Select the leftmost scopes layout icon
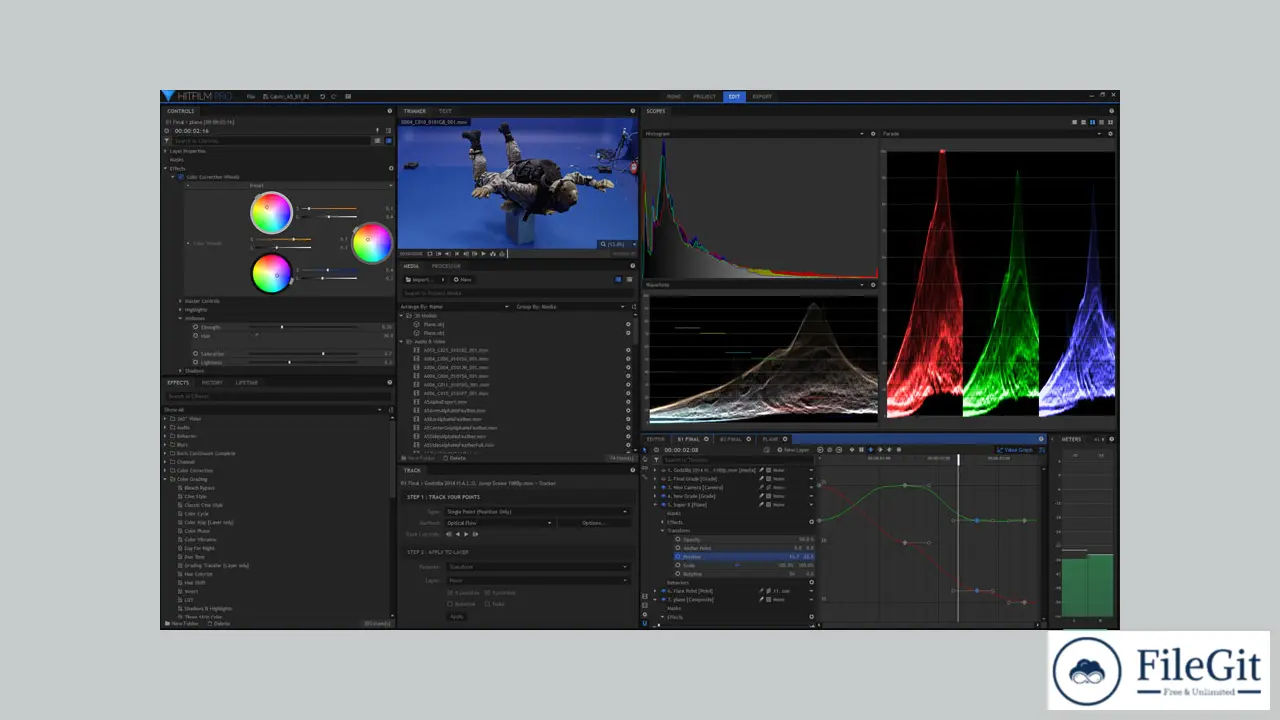The width and height of the screenshot is (1280, 720). point(1074,122)
